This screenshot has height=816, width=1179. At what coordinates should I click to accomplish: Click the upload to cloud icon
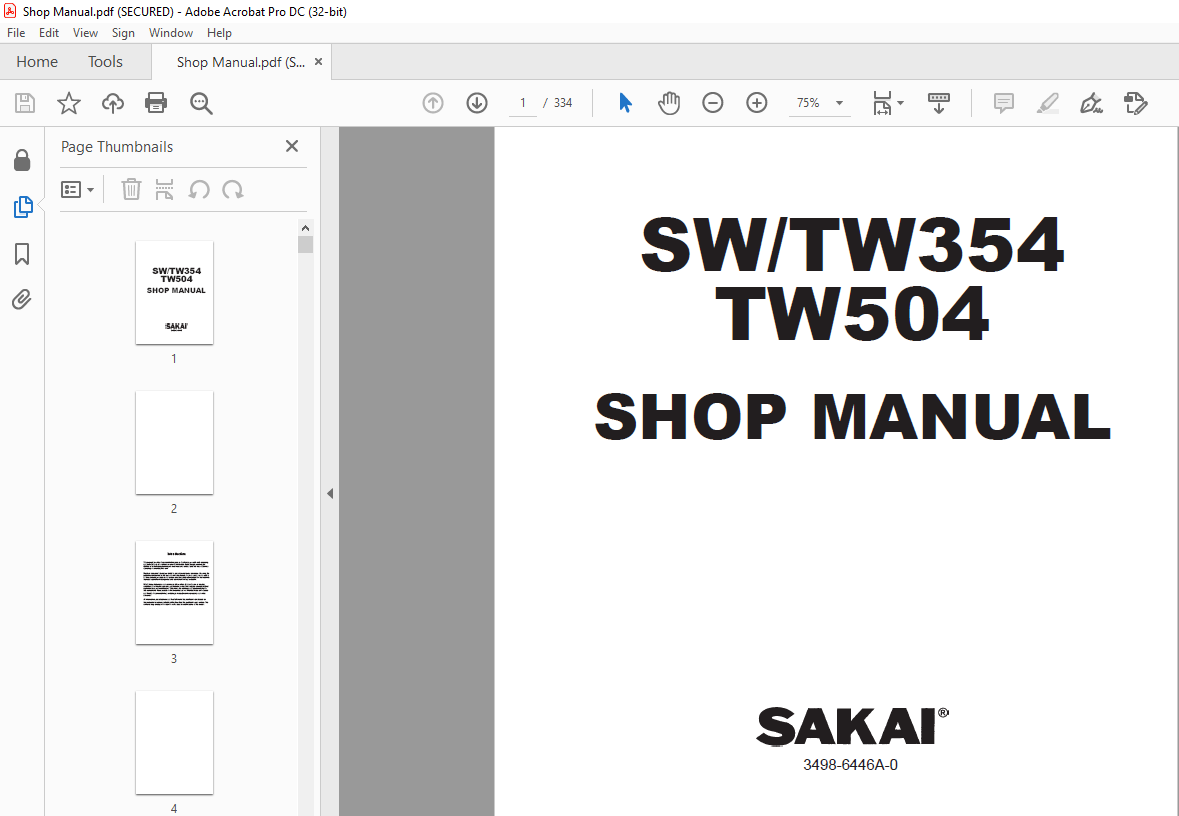[113, 103]
